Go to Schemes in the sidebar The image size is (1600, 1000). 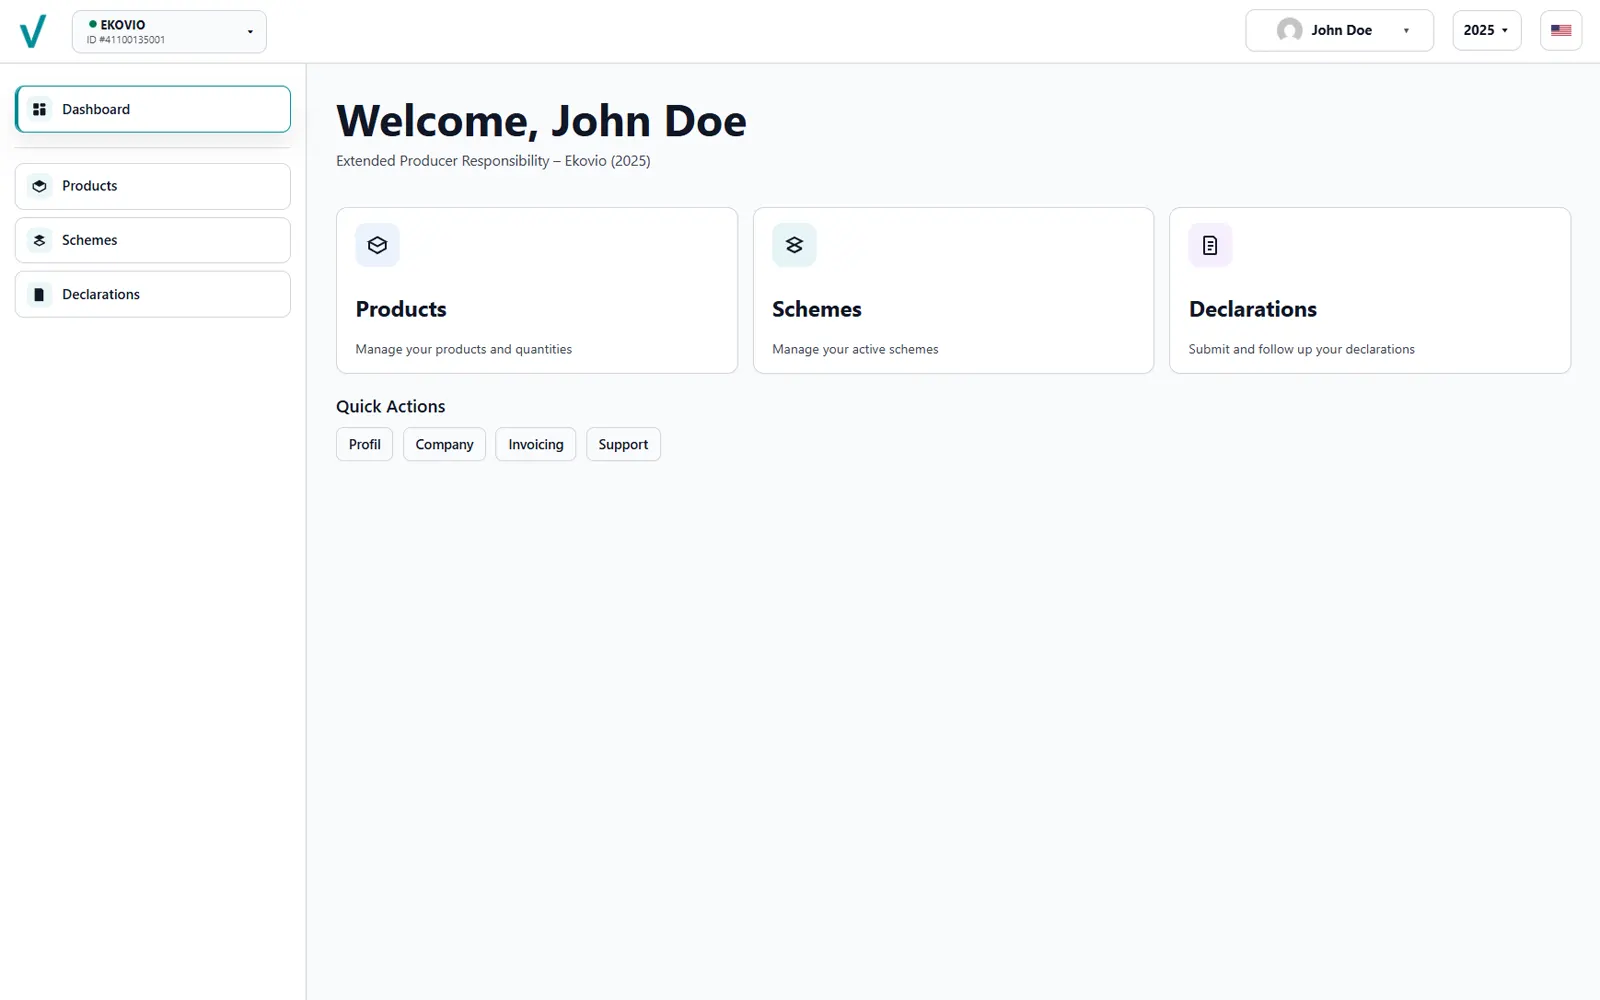[x=90, y=240]
